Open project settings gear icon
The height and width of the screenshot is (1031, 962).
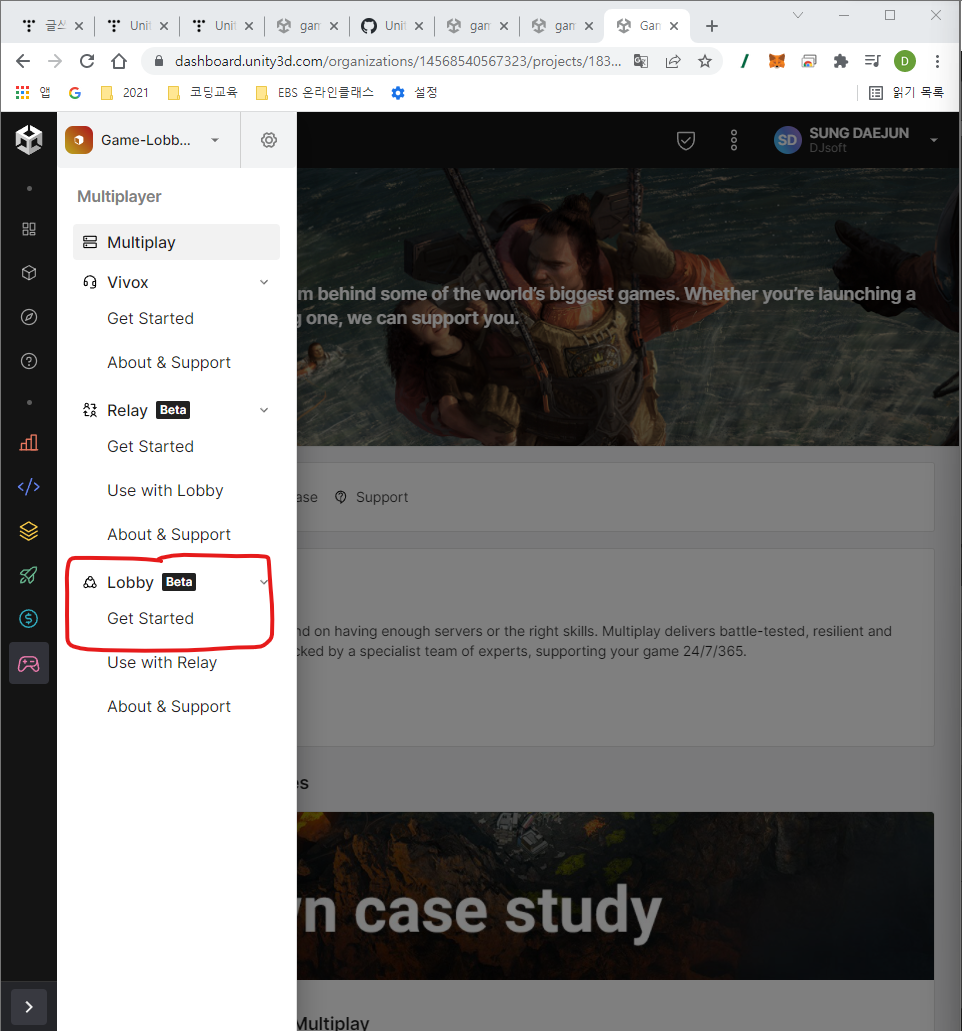(269, 140)
